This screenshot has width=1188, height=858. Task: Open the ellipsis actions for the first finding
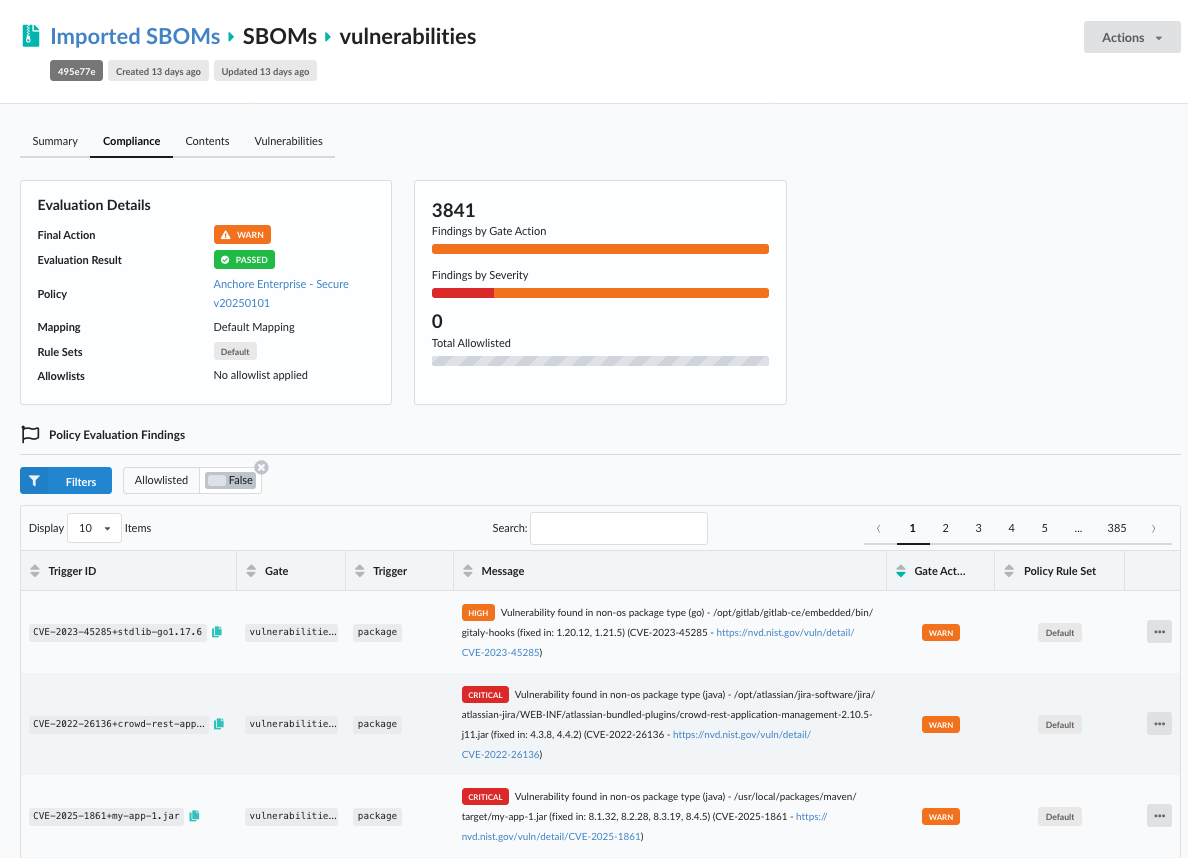pyautogui.click(x=1159, y=631)
